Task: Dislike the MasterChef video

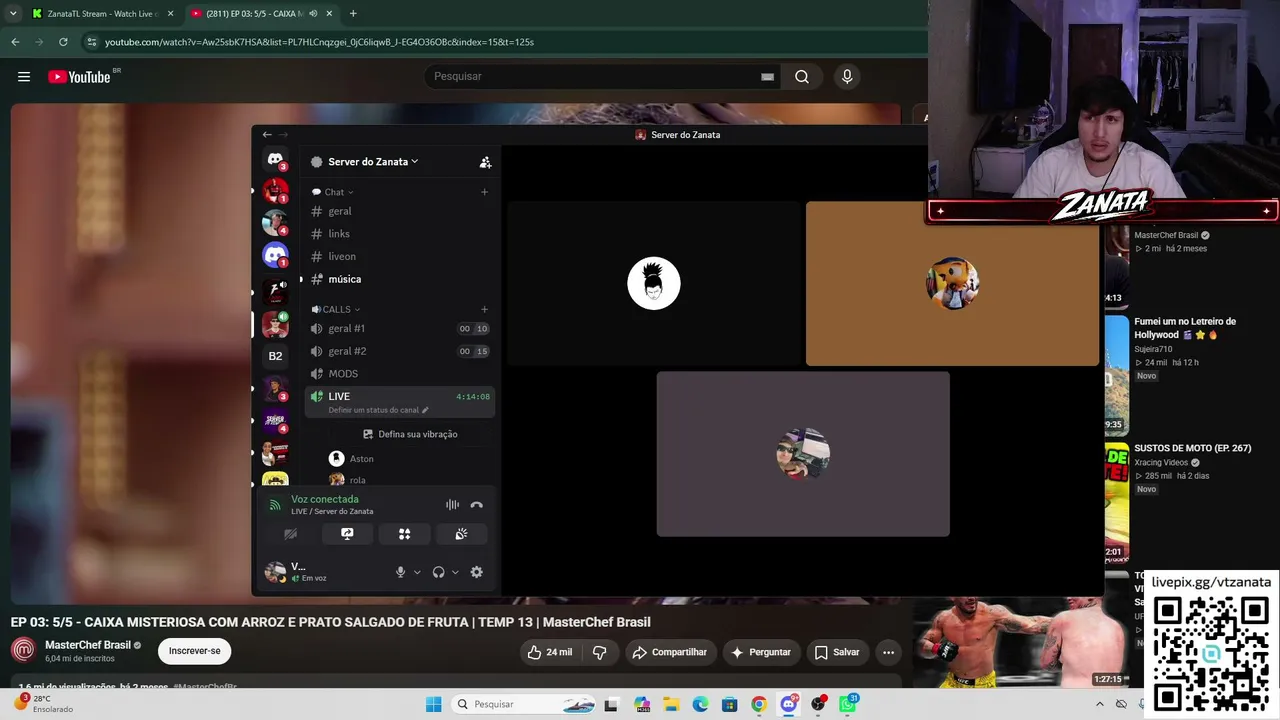Action: tap(600, 652)
